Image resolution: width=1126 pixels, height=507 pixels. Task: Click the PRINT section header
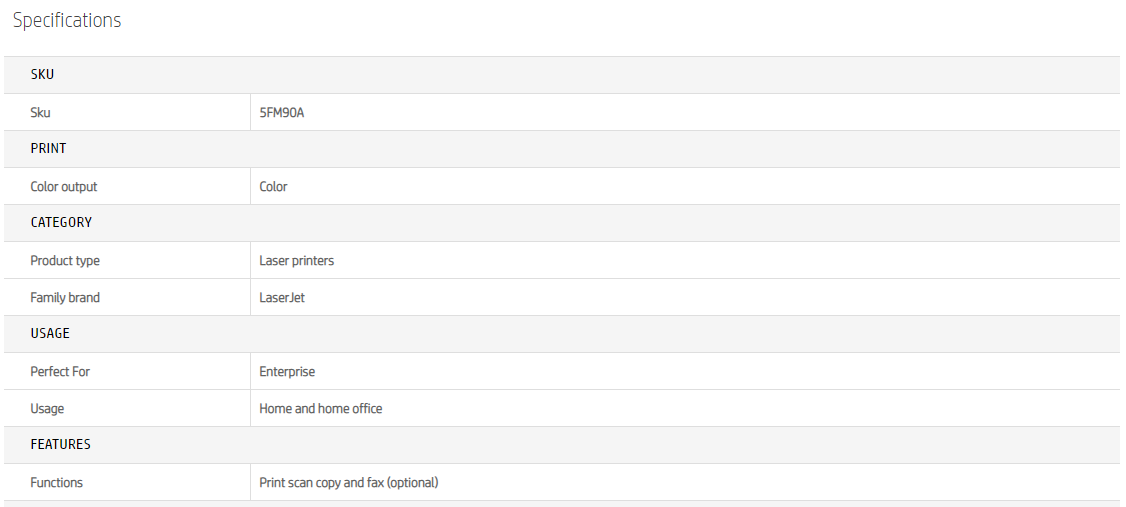pos(48,149)
